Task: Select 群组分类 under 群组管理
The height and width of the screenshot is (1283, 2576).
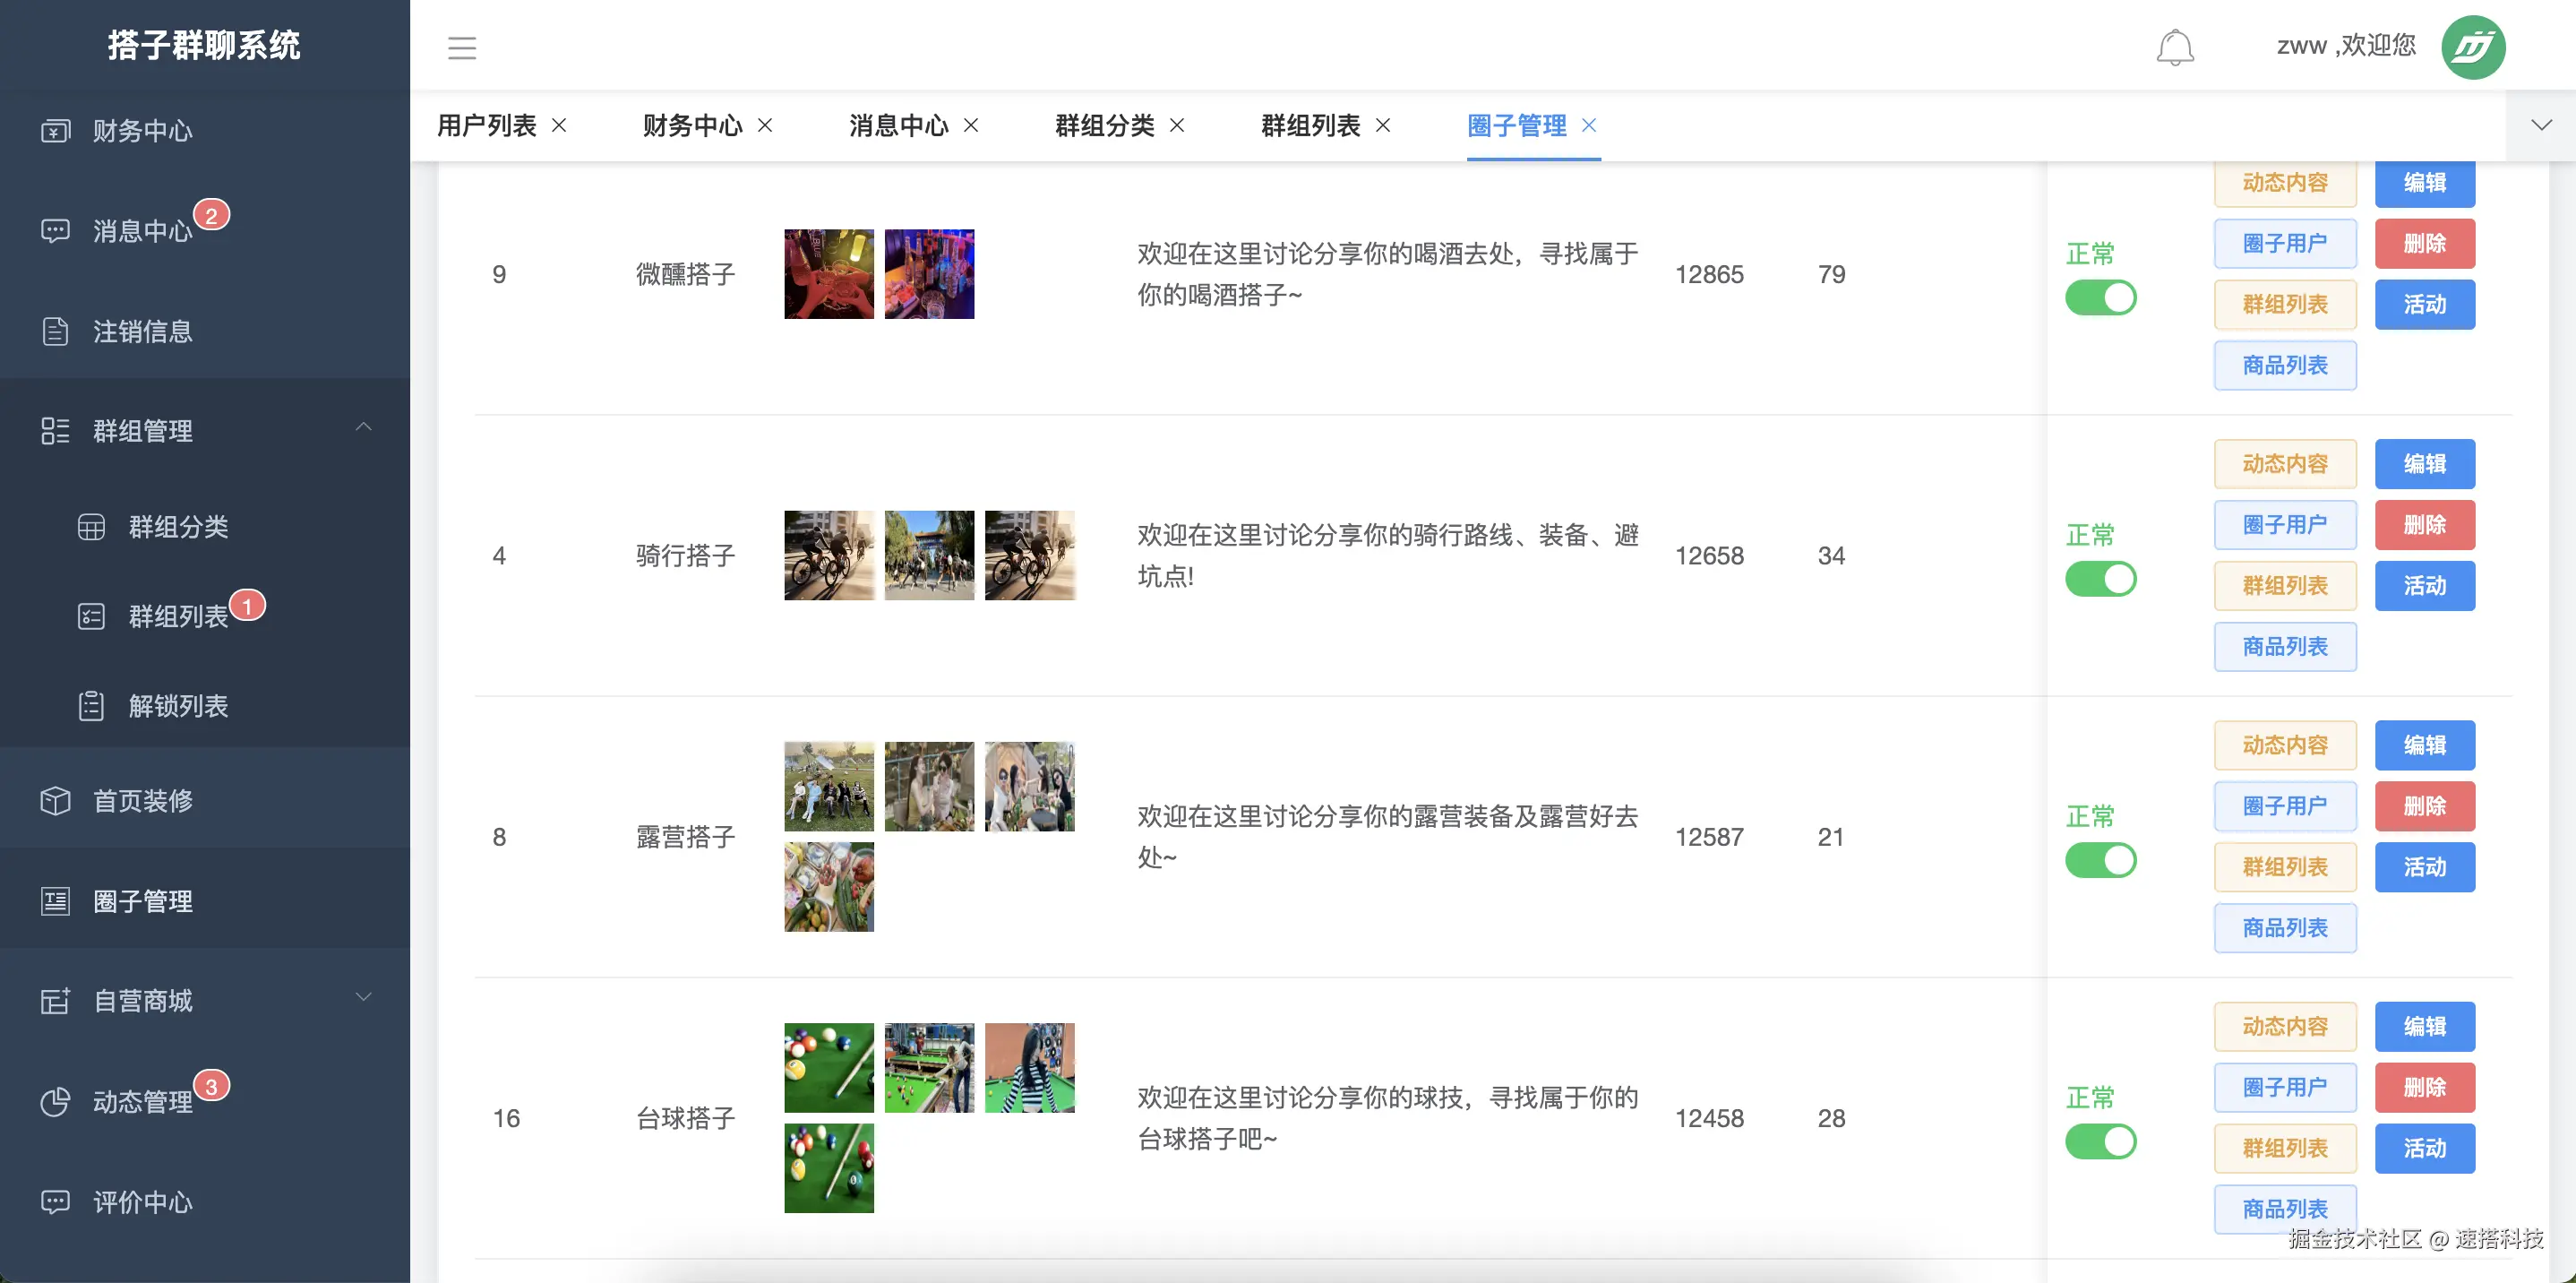Action: click(x=178, y=527)
